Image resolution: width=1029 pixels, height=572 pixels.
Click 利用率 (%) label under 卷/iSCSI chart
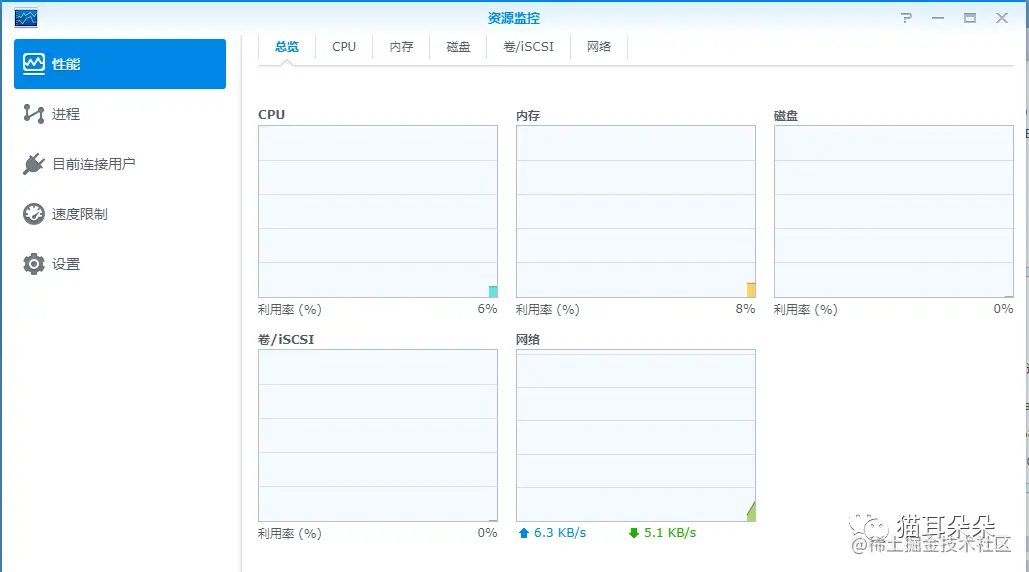click(289, 533)
